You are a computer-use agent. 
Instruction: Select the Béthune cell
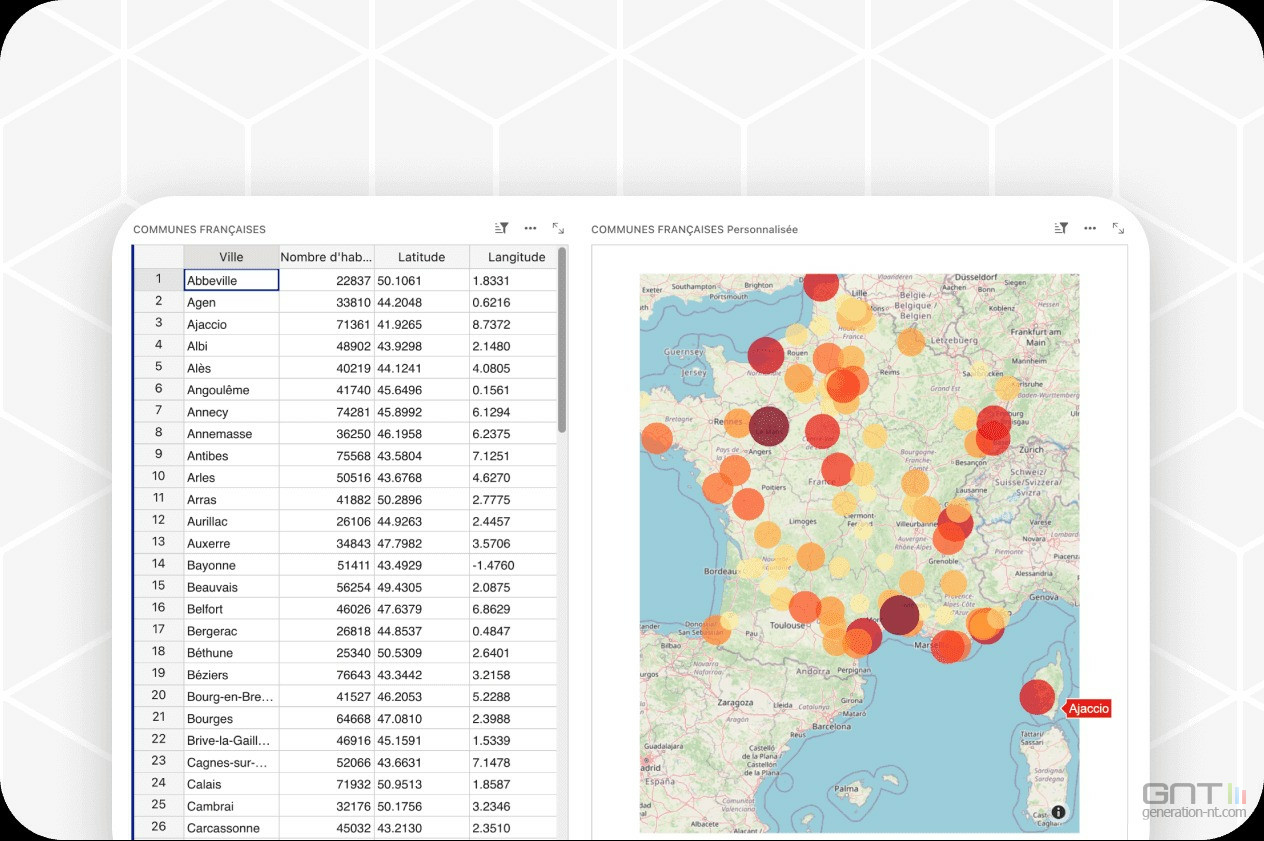pos(231,653)
